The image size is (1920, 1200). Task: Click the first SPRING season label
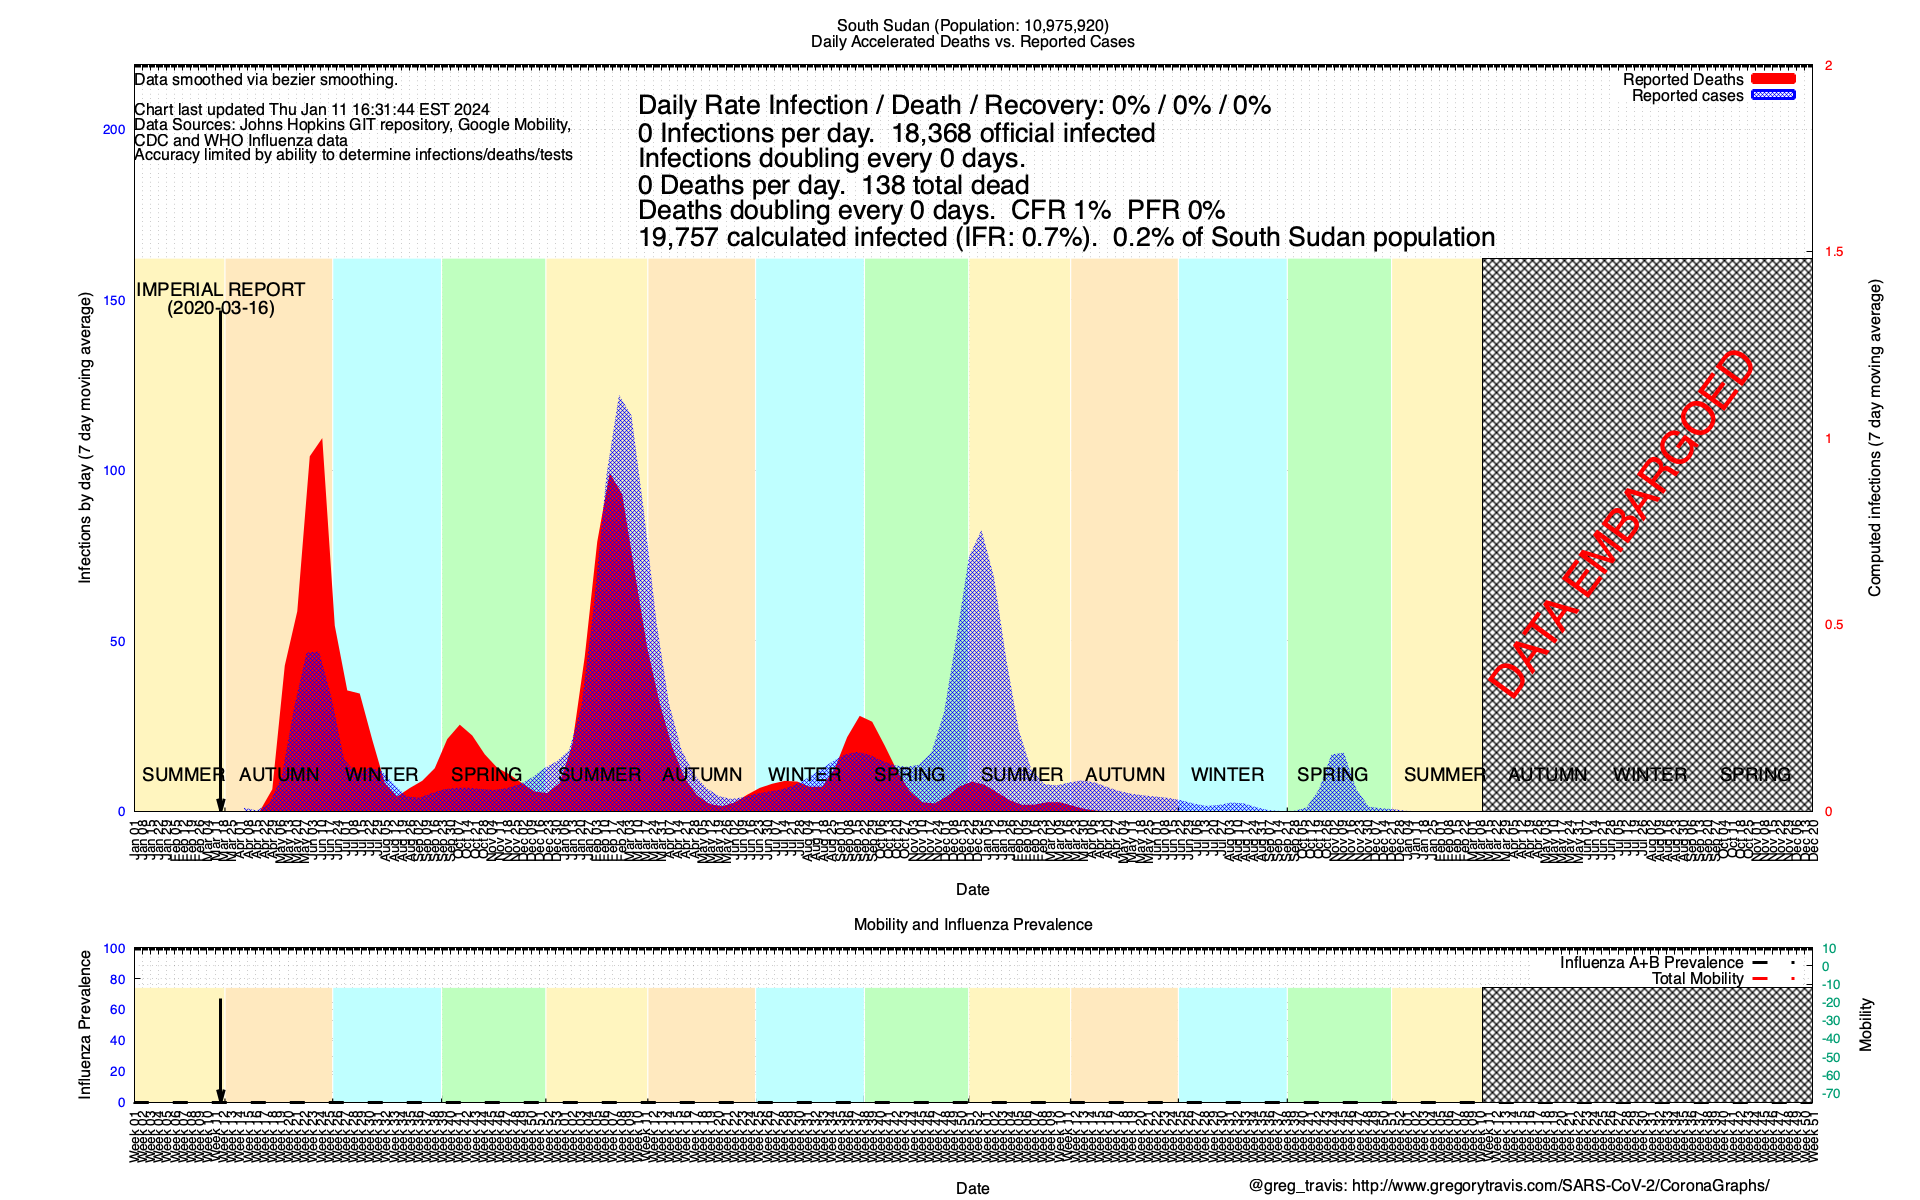[486, 774]
